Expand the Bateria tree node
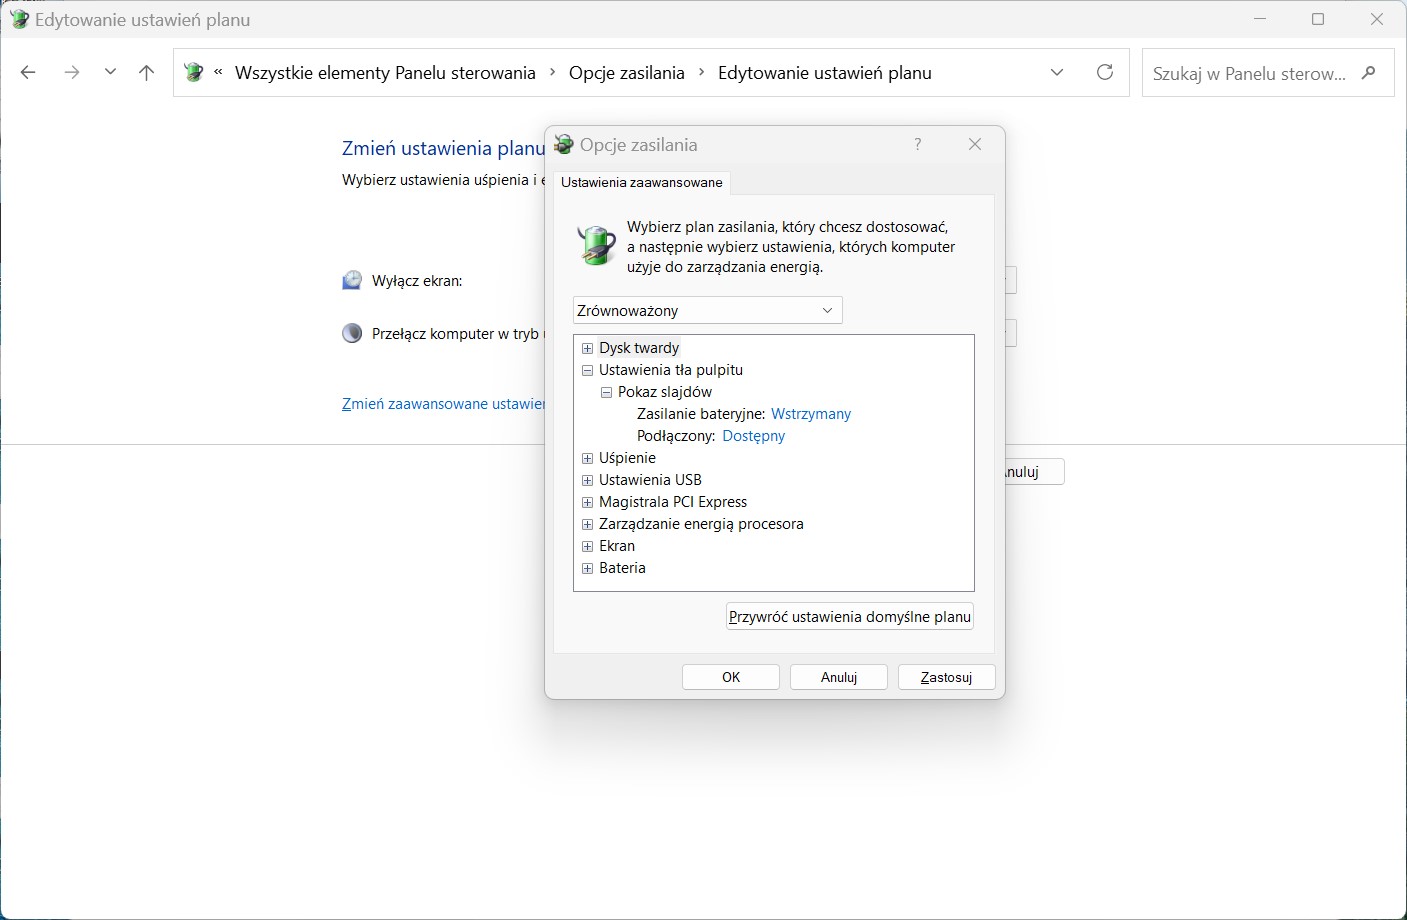Screen dimensions: 1407x920 [x=588, y=568]
